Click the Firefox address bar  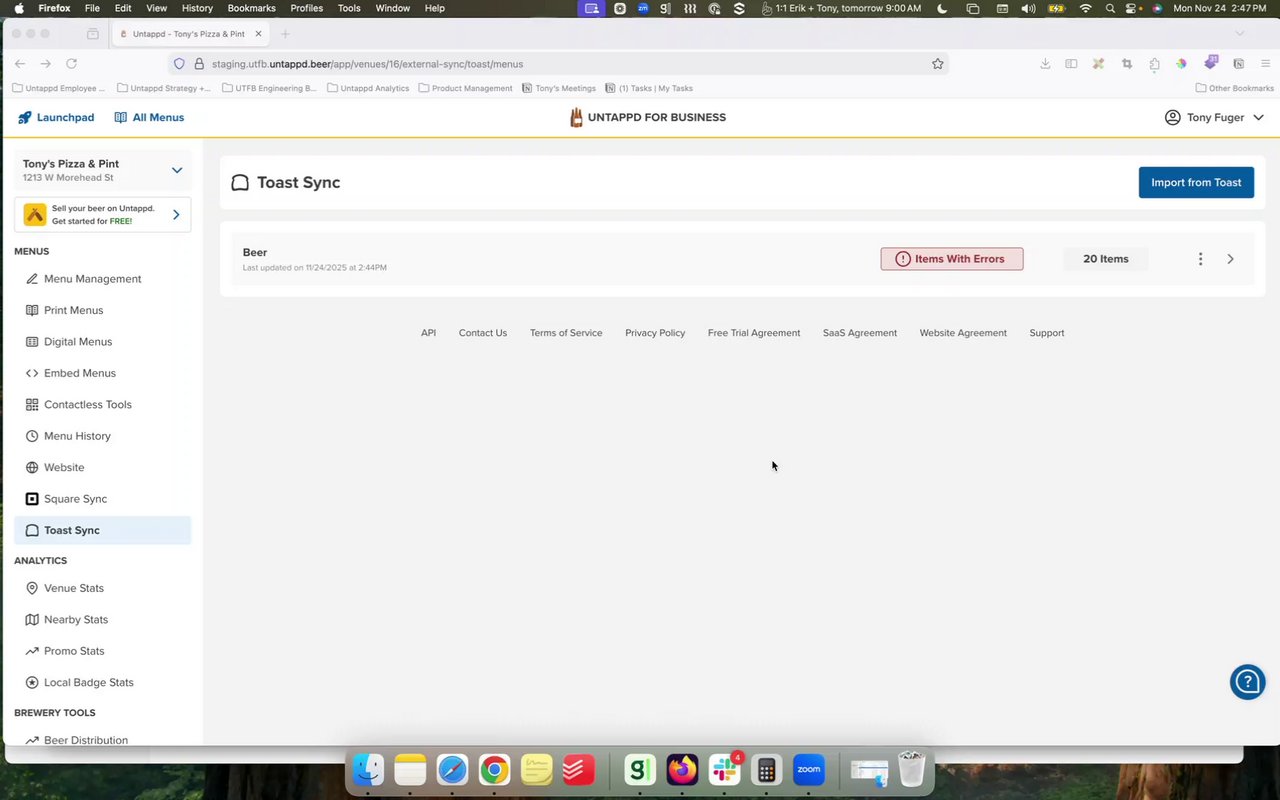point(560,64)
